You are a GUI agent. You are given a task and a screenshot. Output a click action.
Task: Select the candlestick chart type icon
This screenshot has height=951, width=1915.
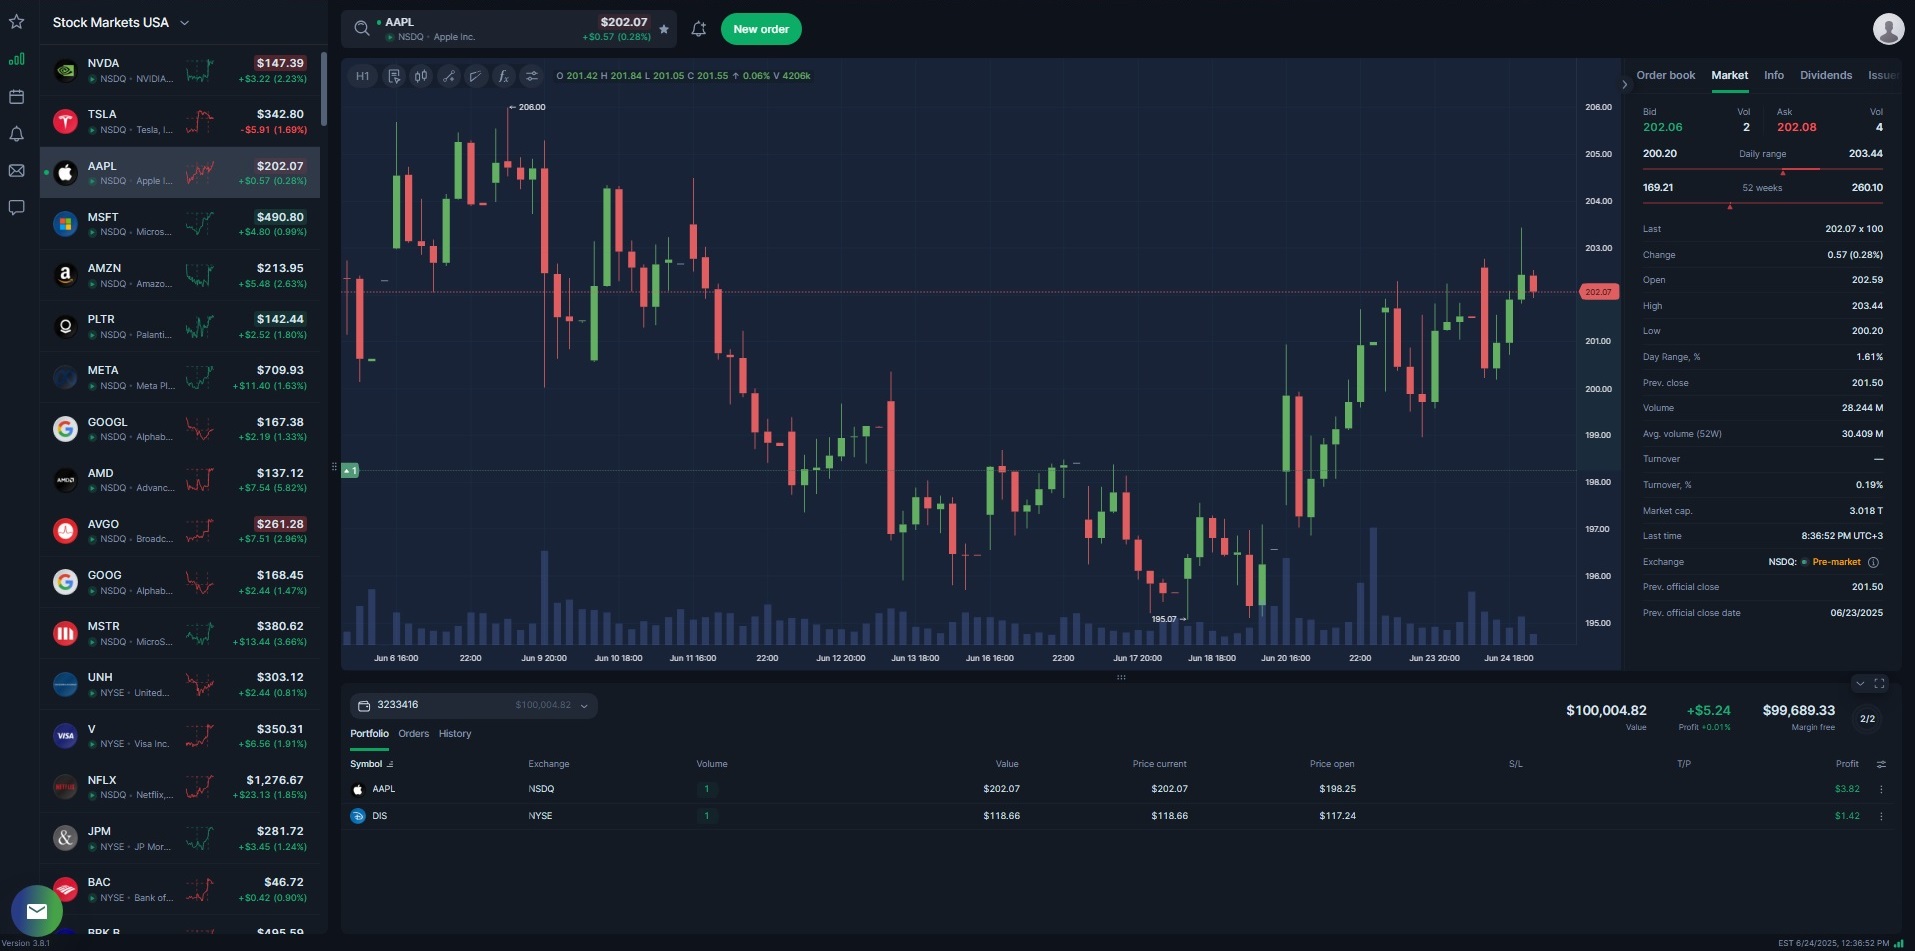[x=420, y=75]
